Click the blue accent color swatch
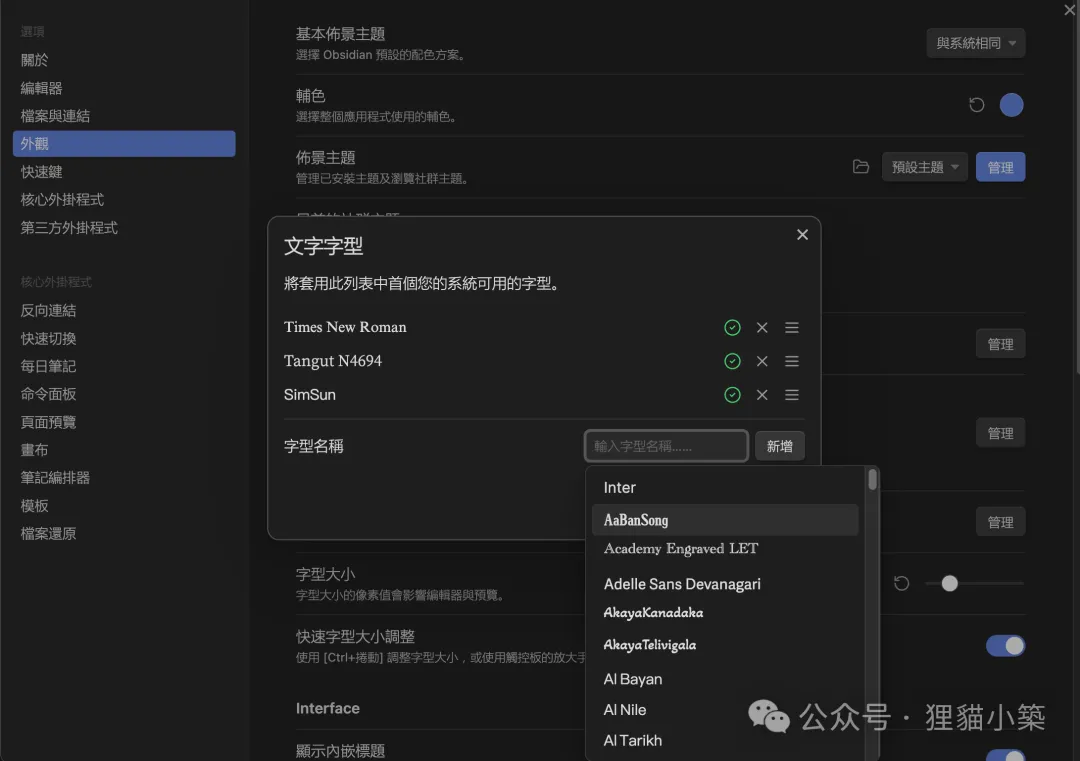 tap(1011, 105)
